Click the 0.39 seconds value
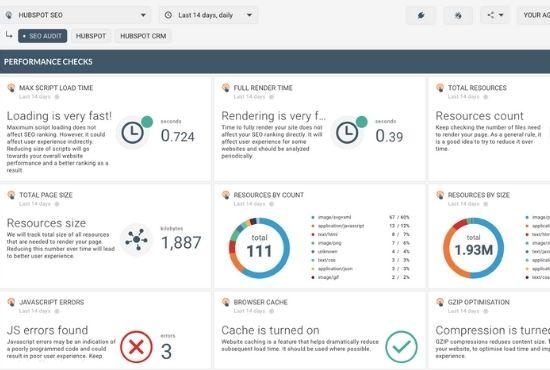 [x=389, y=136]
